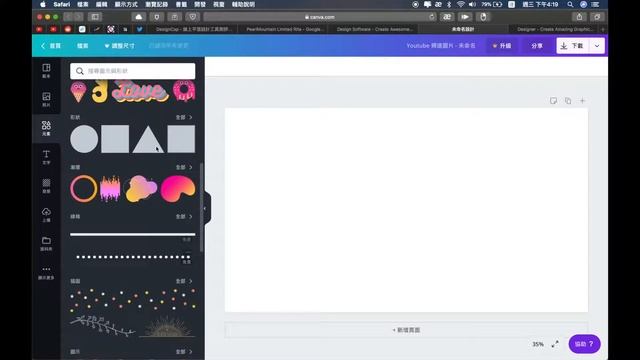Expand bottom category via 全部 arrow
Screen dimensions: 640x360
(x=184, y=352)
